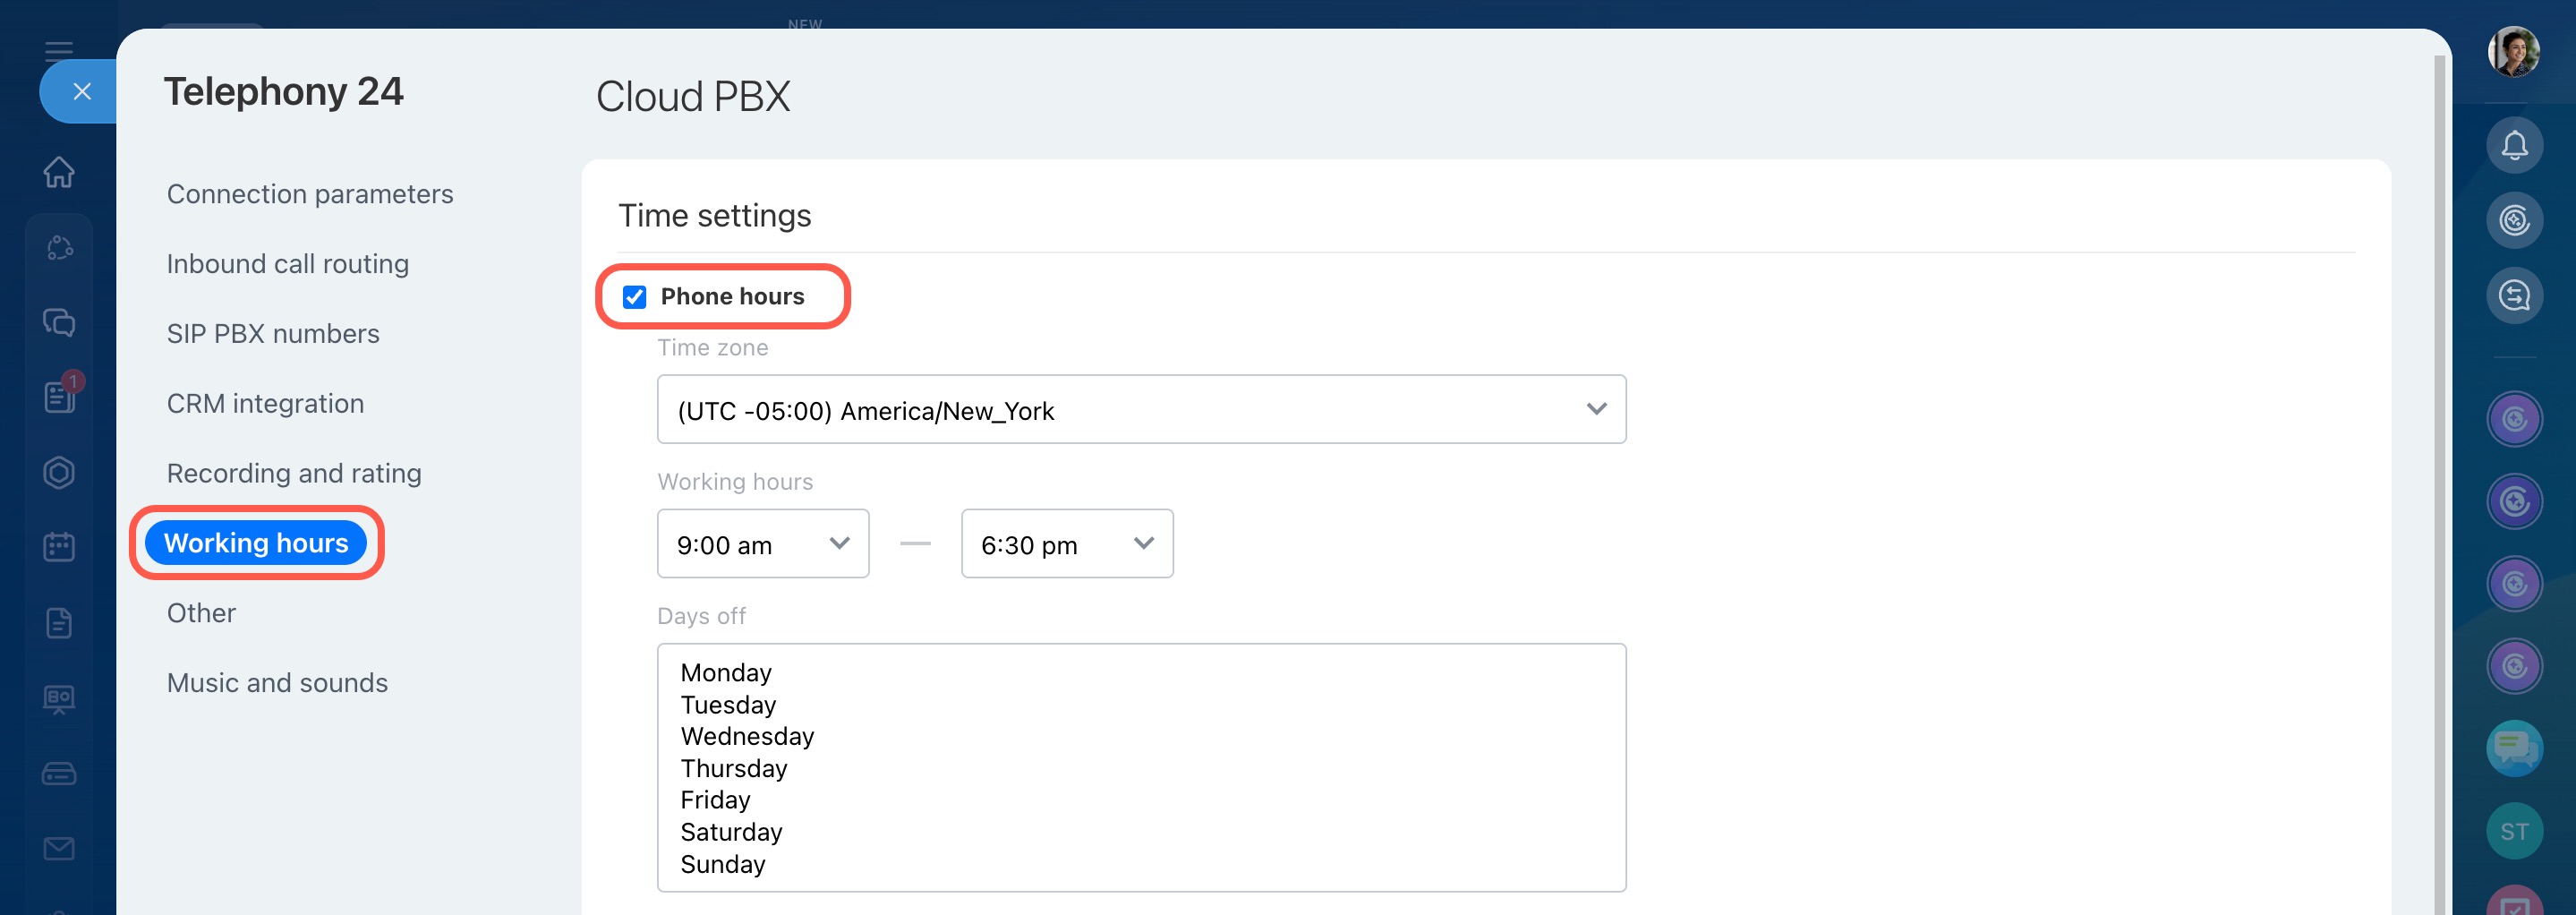Select the Recording and rating menu item
Screen dimensions: 2576x915
[x=294, y=473]
